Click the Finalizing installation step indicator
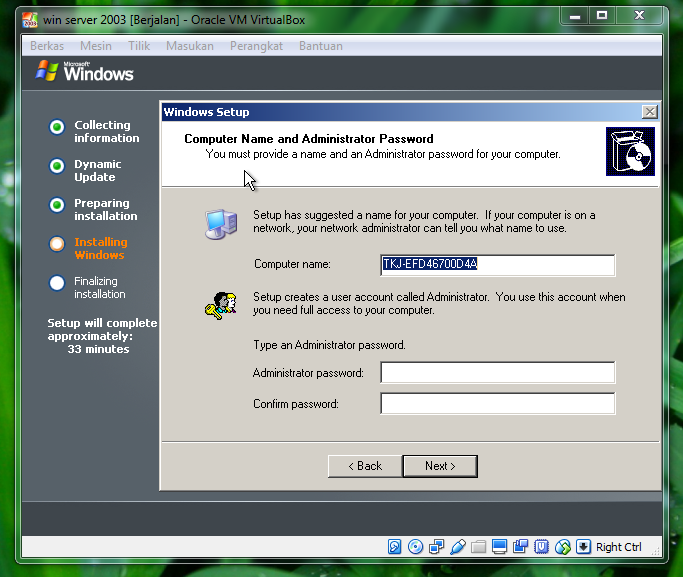Viewport: 683px width, 577px height. click(57, 283)
